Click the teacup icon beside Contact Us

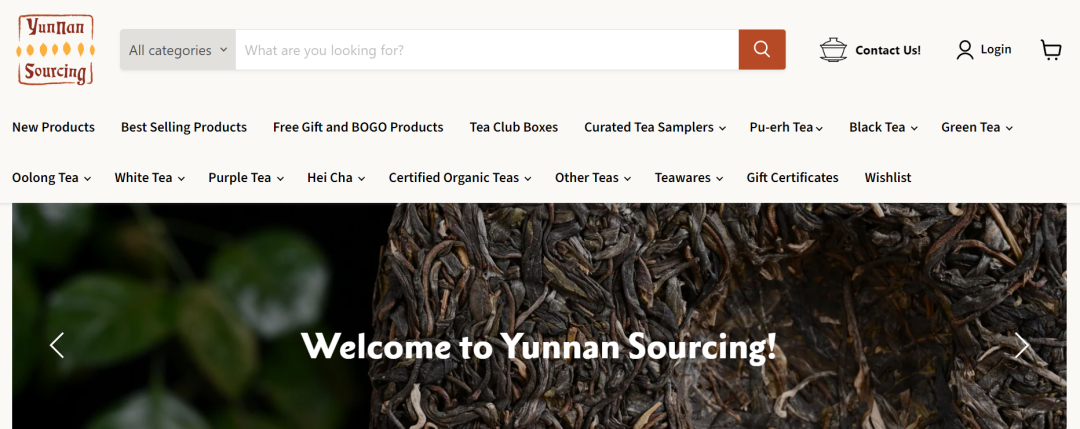(833, 50)
